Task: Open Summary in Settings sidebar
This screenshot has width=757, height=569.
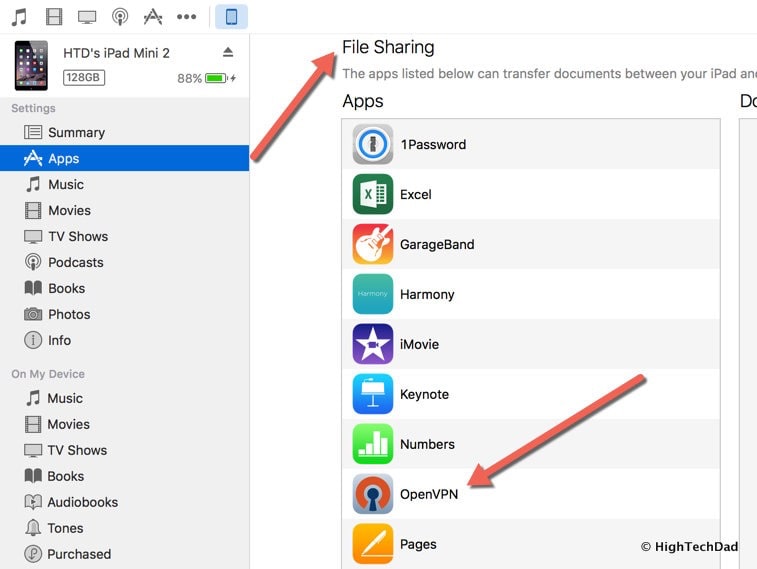Action: 125,132
